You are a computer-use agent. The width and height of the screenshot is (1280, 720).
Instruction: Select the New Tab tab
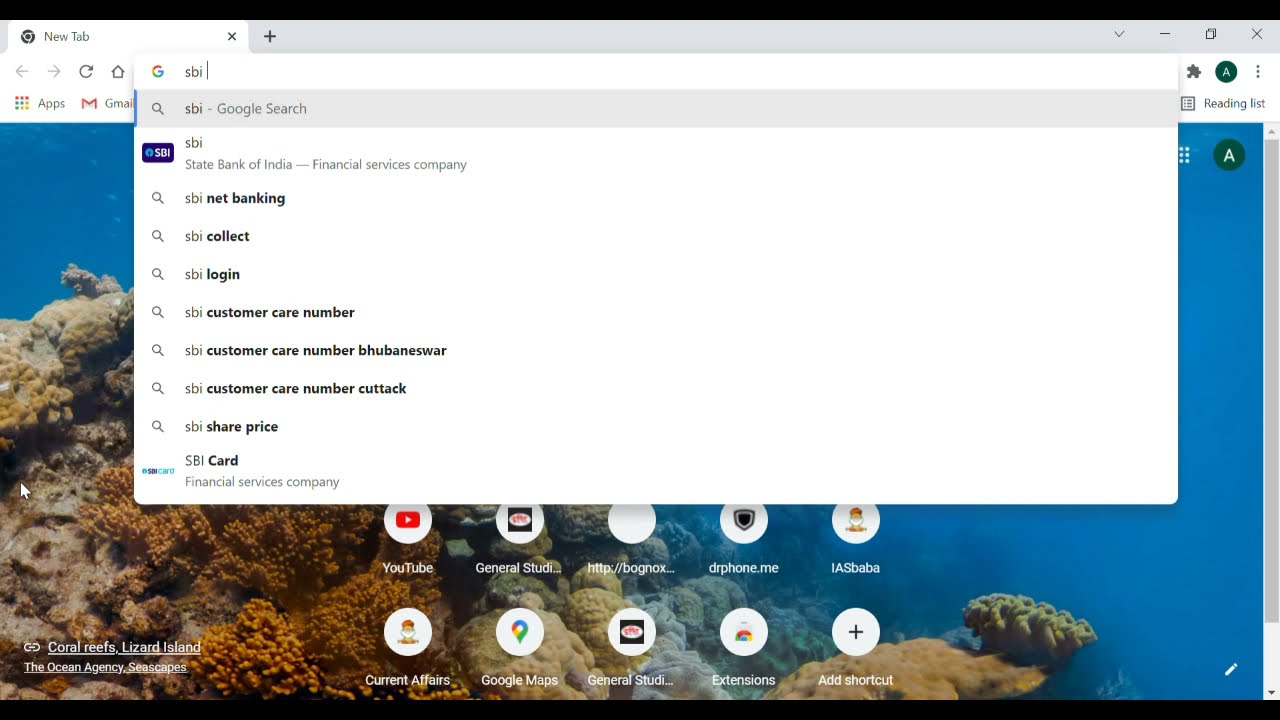[x=128, y=36]
